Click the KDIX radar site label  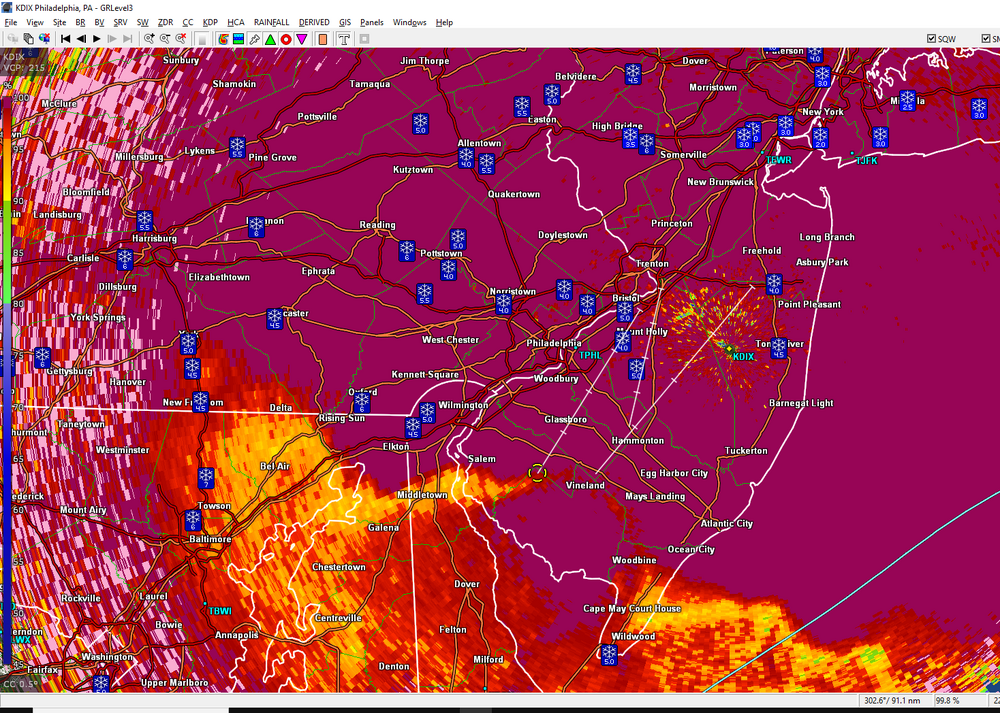coord(743,356)
